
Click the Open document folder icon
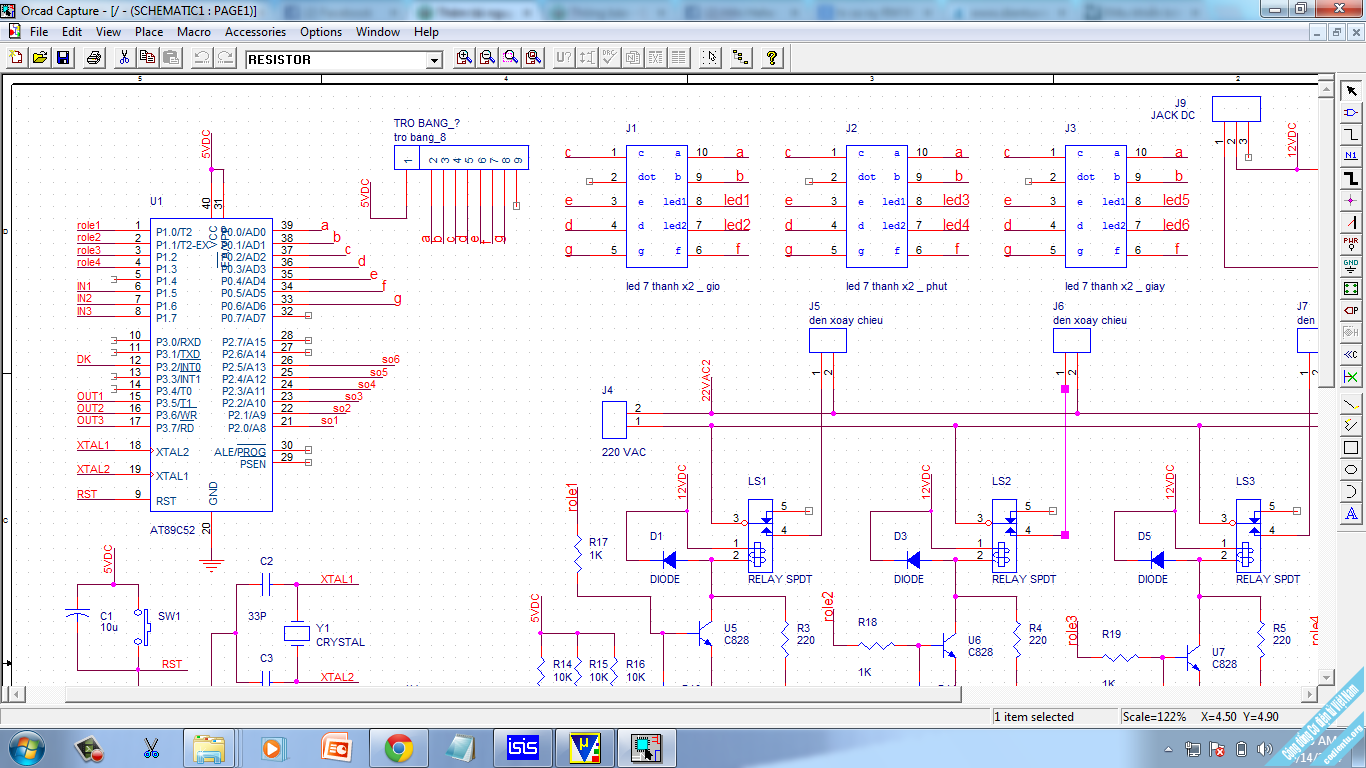click(x=39, y=58)
